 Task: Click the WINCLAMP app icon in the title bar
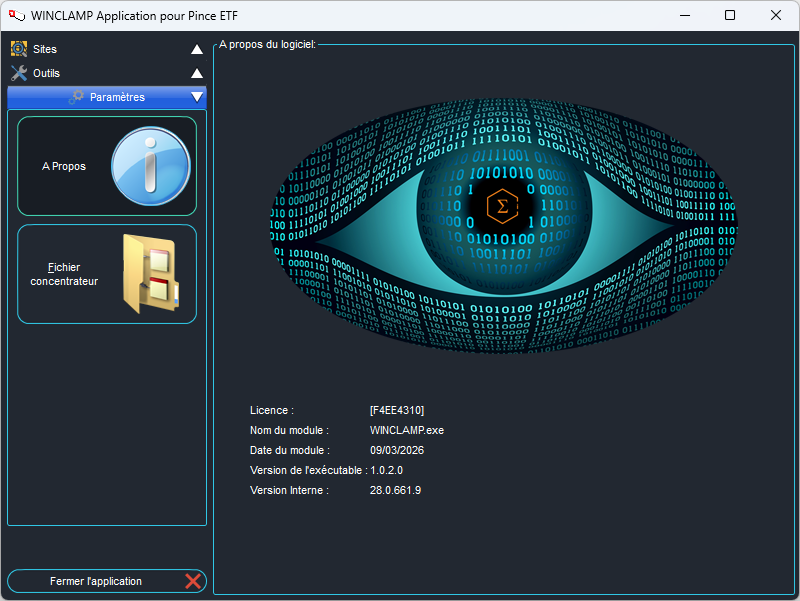point(15,15)
